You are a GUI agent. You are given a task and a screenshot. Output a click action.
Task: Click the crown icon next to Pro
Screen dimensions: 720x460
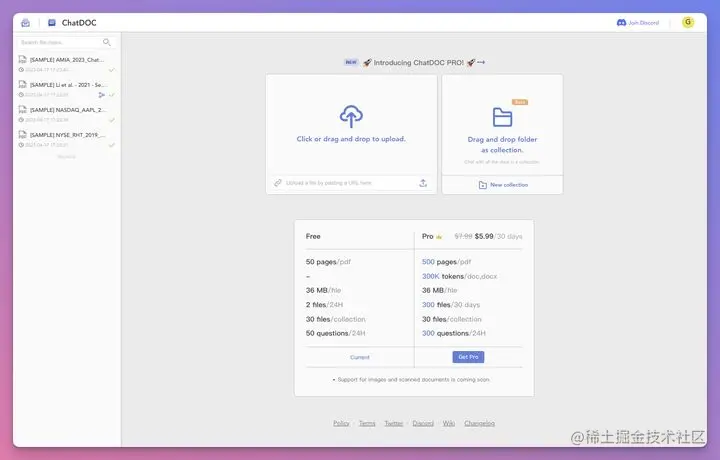pyautogui.click(x=439, y=236)
